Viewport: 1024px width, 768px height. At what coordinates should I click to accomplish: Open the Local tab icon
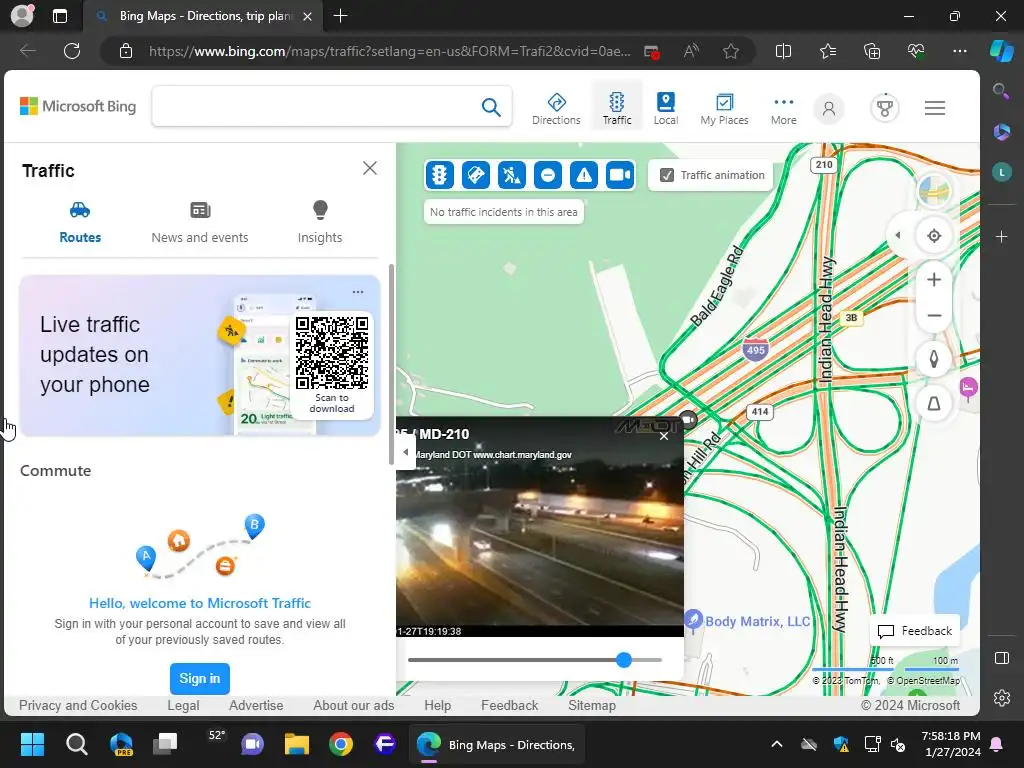[x=665, y=108]
